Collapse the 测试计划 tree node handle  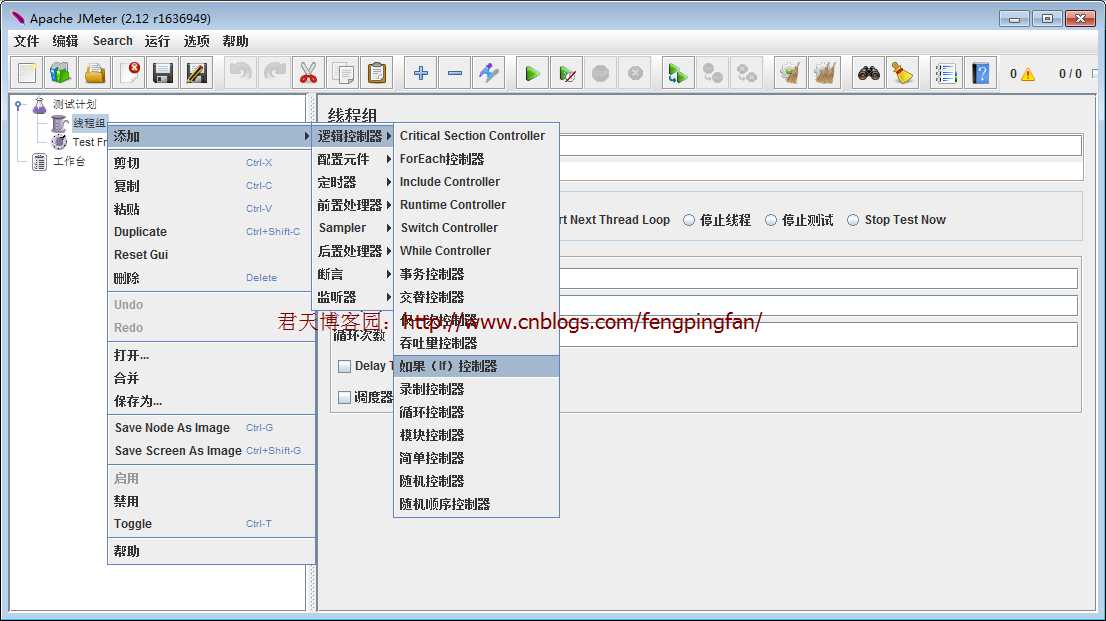click(x=18, y=105)
